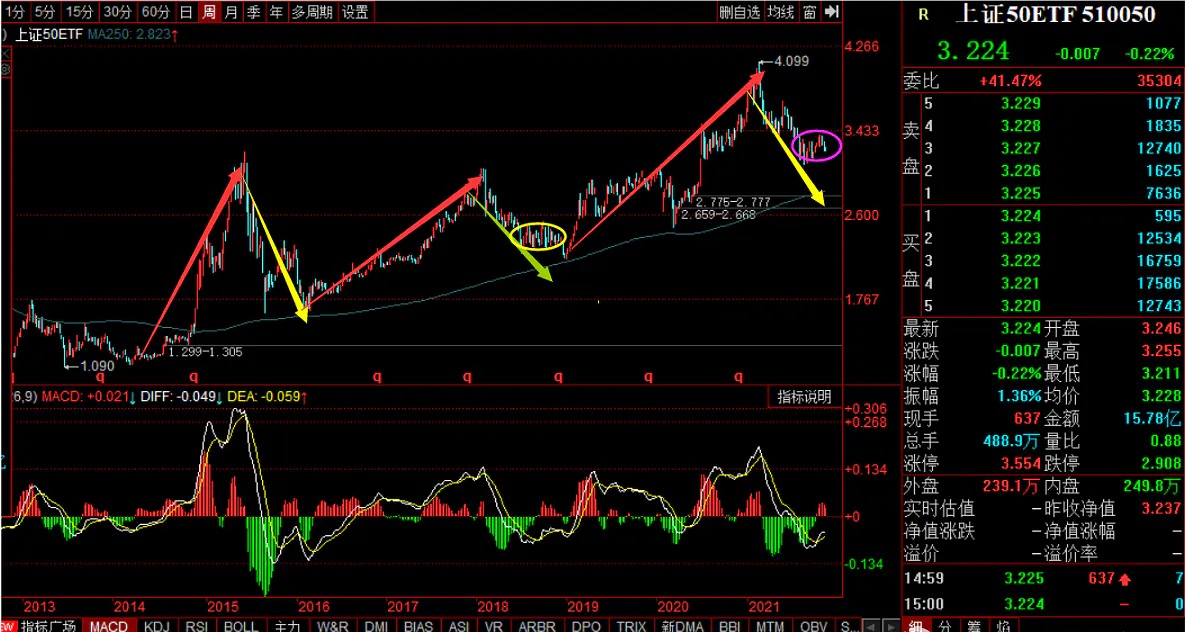
Task: Click the DEA: -0.059 value readout
Action: 267,396
